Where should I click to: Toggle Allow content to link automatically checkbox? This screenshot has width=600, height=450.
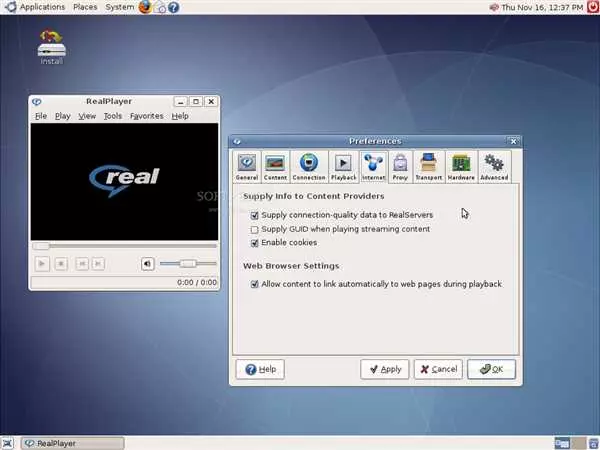[x=254, y=284]
